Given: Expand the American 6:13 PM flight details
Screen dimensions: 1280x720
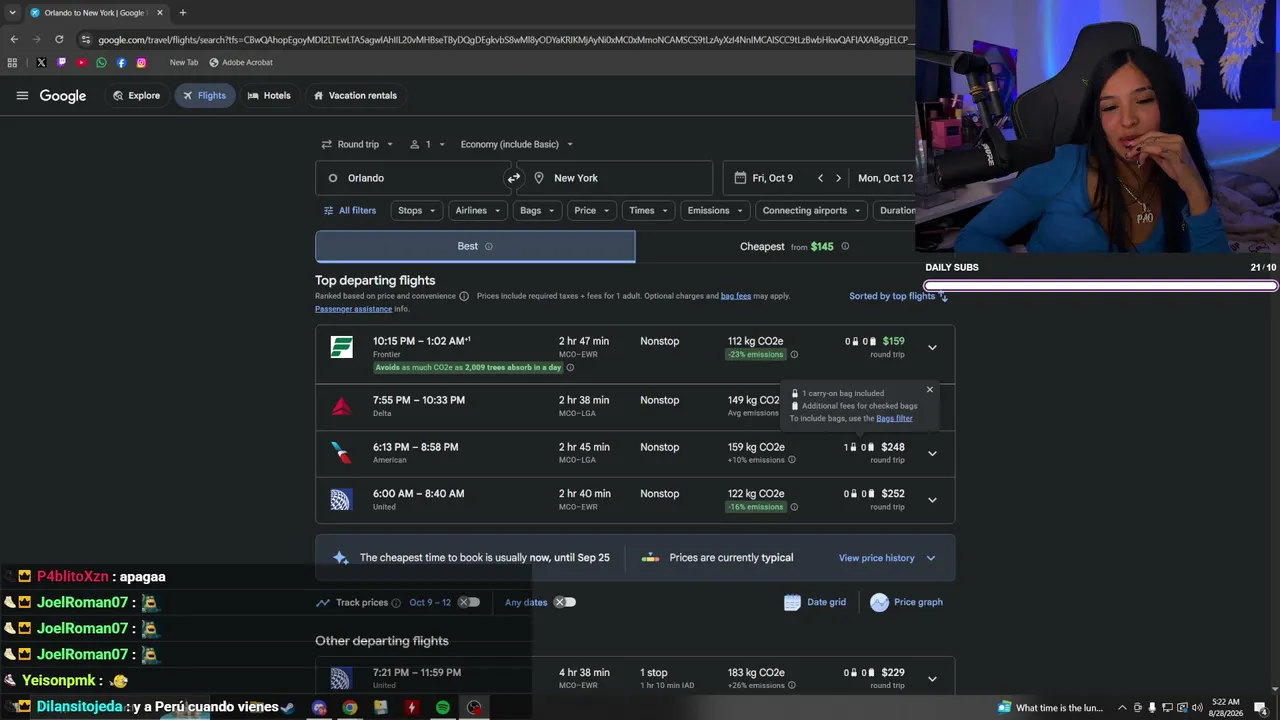Looking at the screenshot, I should [932, 453].
